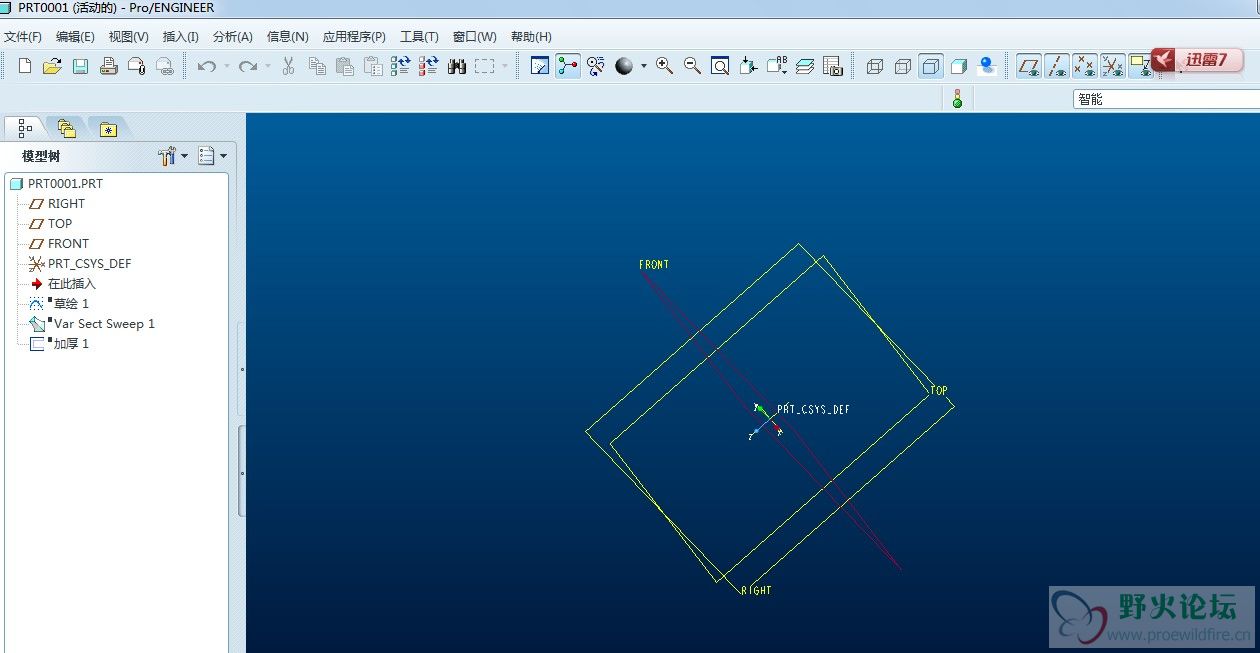Click the Copy icon in toolbar
This screenshot has width=1260, height=653.
[x=317, y=66]
